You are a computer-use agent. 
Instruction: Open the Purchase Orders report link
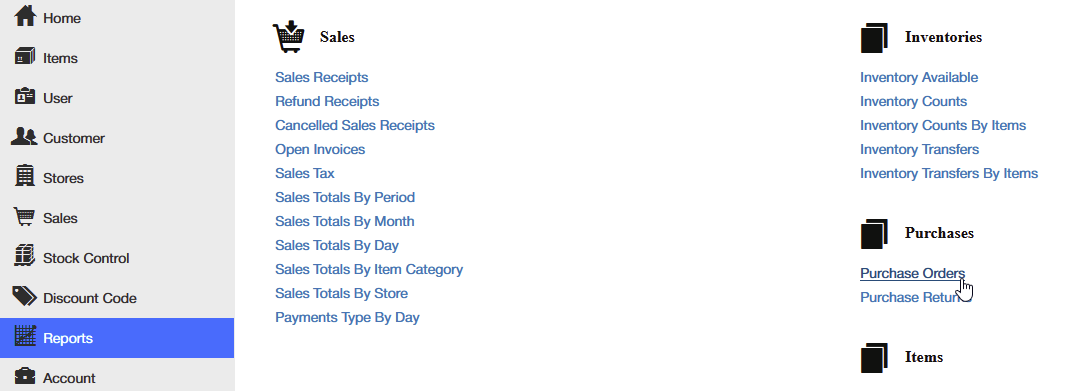tap(912, 273)
